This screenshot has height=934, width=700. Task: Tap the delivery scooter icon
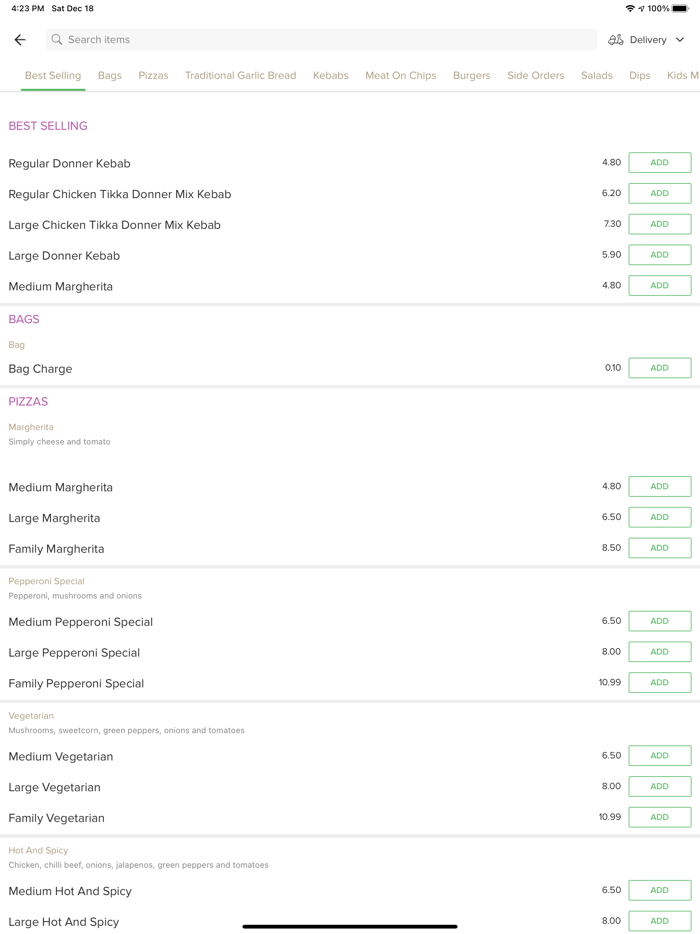point(616,40)
